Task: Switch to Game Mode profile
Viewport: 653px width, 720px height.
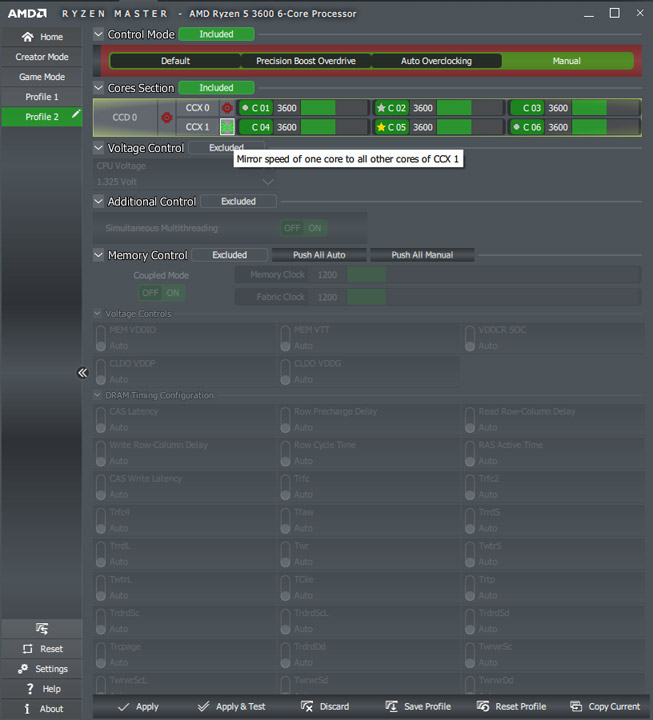Action: 42,77
